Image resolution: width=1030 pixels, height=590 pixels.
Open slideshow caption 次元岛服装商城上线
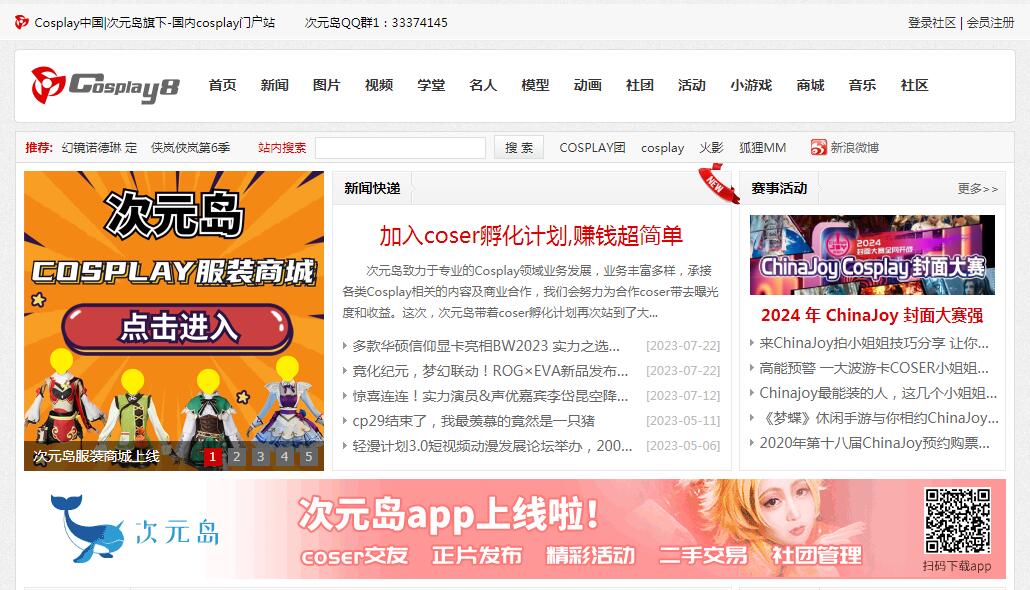(x=96, y=457)
